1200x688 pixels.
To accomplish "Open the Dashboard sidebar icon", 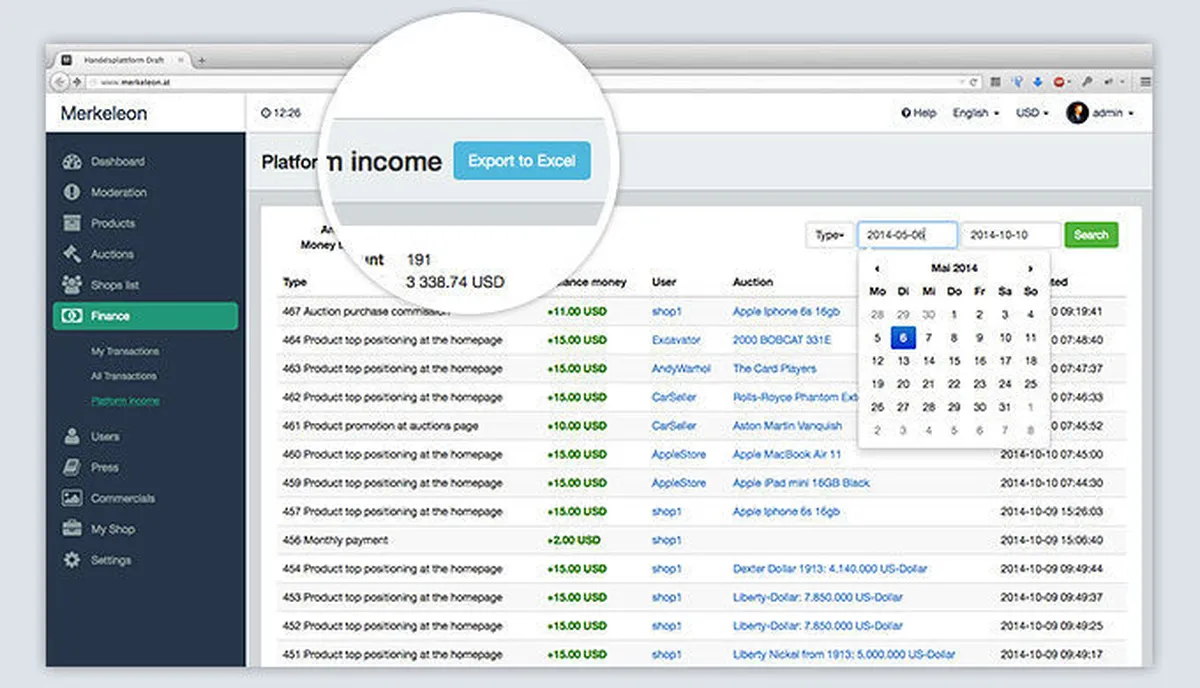I will click(x=72, y=161).
